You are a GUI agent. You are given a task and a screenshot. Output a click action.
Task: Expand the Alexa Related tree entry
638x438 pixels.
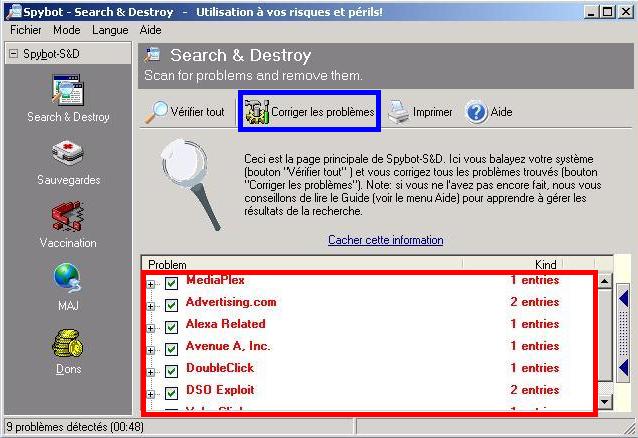152,327
